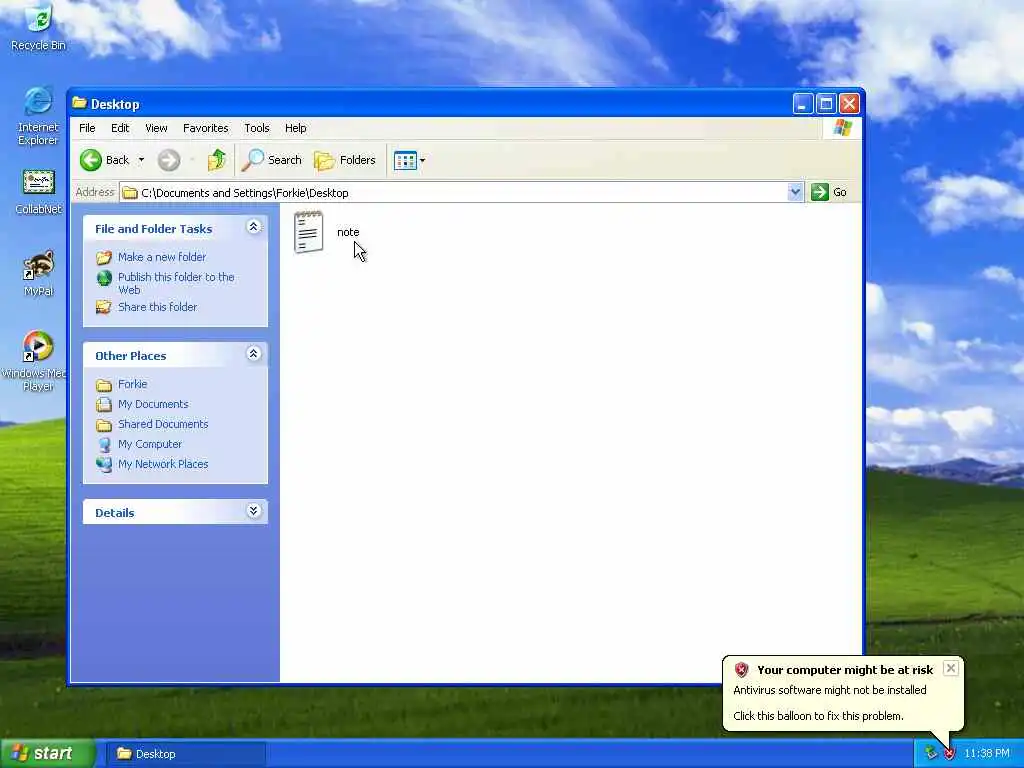Click the Windows flag logo in menu bar
Viewport: 1024px width, 768px height.
pyautogui.click(x=842, y=127)
